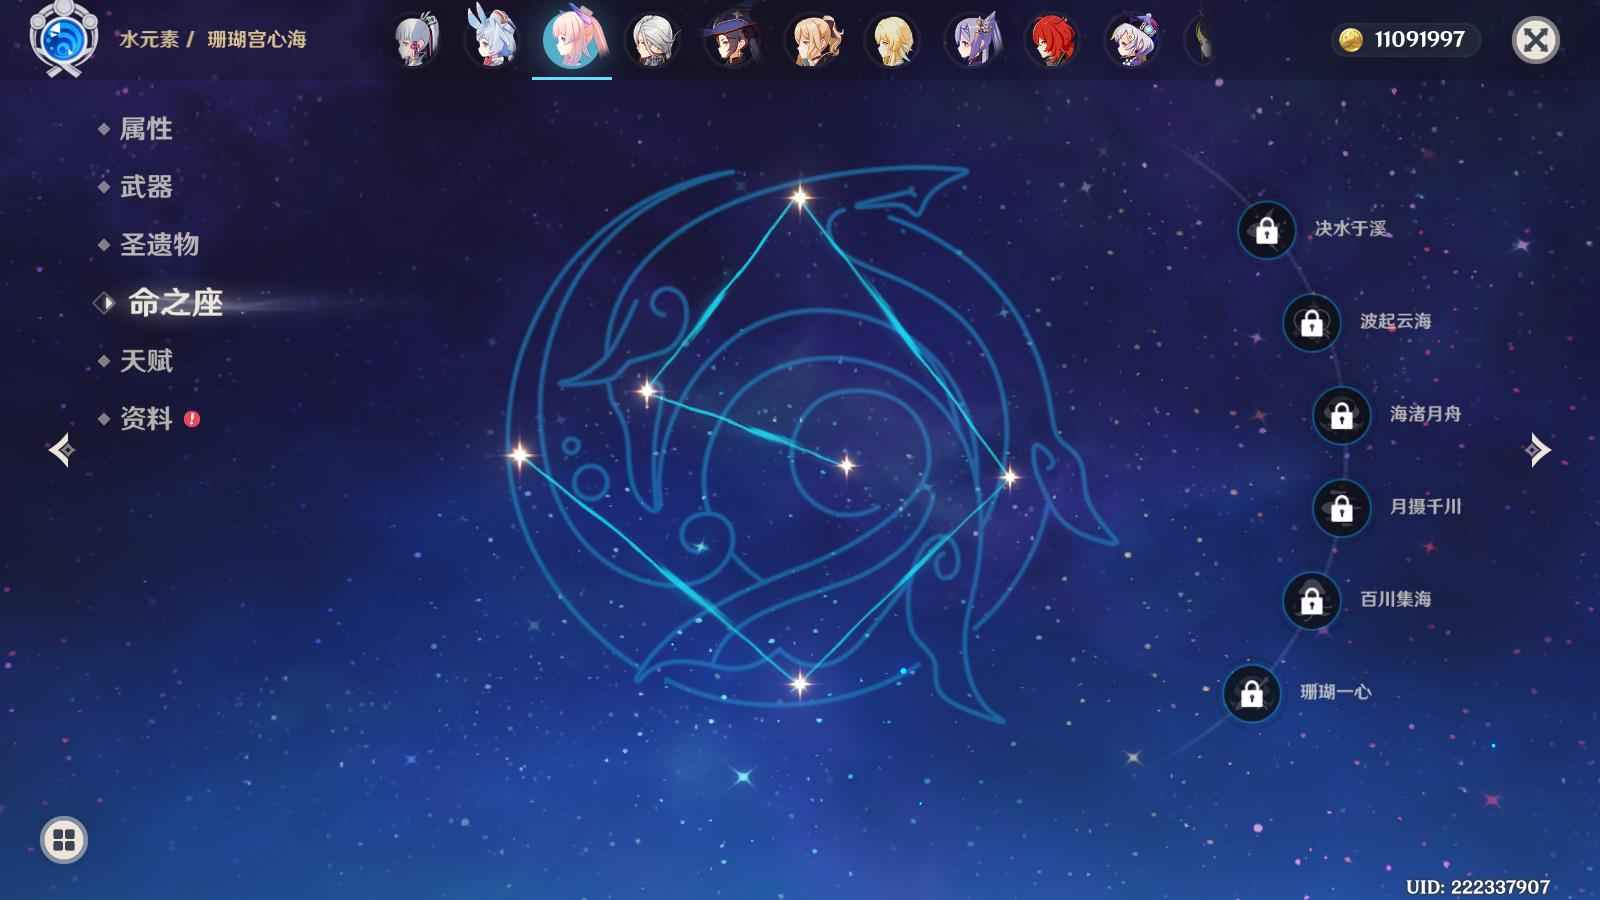Open the four-square grid menu button

coord(64,840)
